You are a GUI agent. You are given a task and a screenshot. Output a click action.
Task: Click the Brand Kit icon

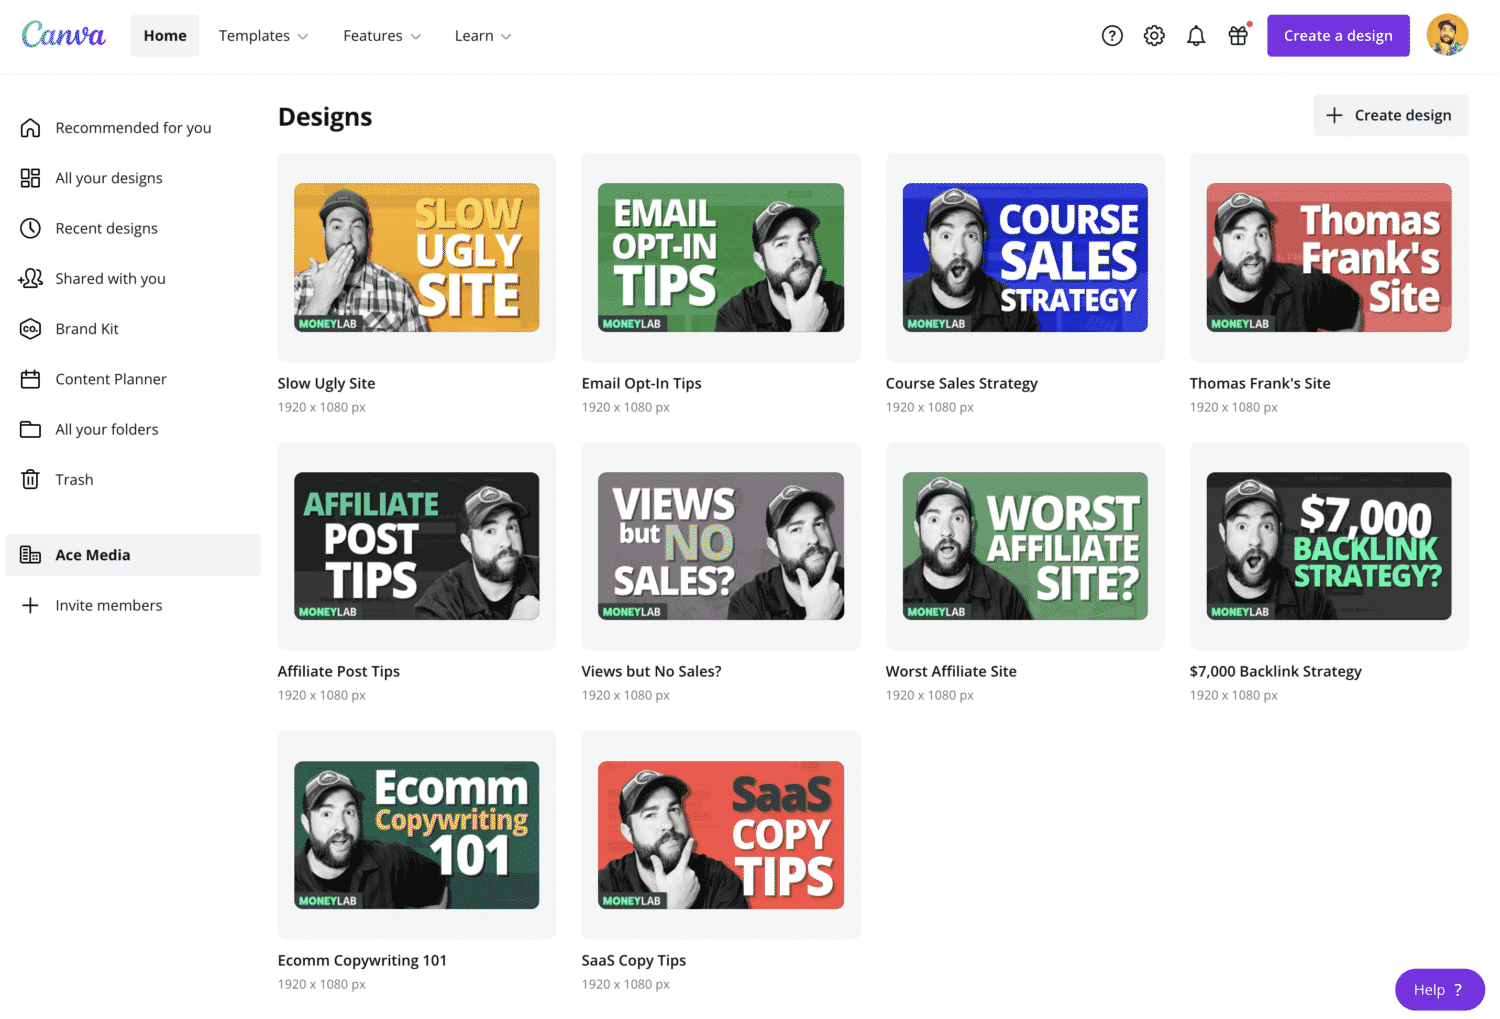(31, 329)
